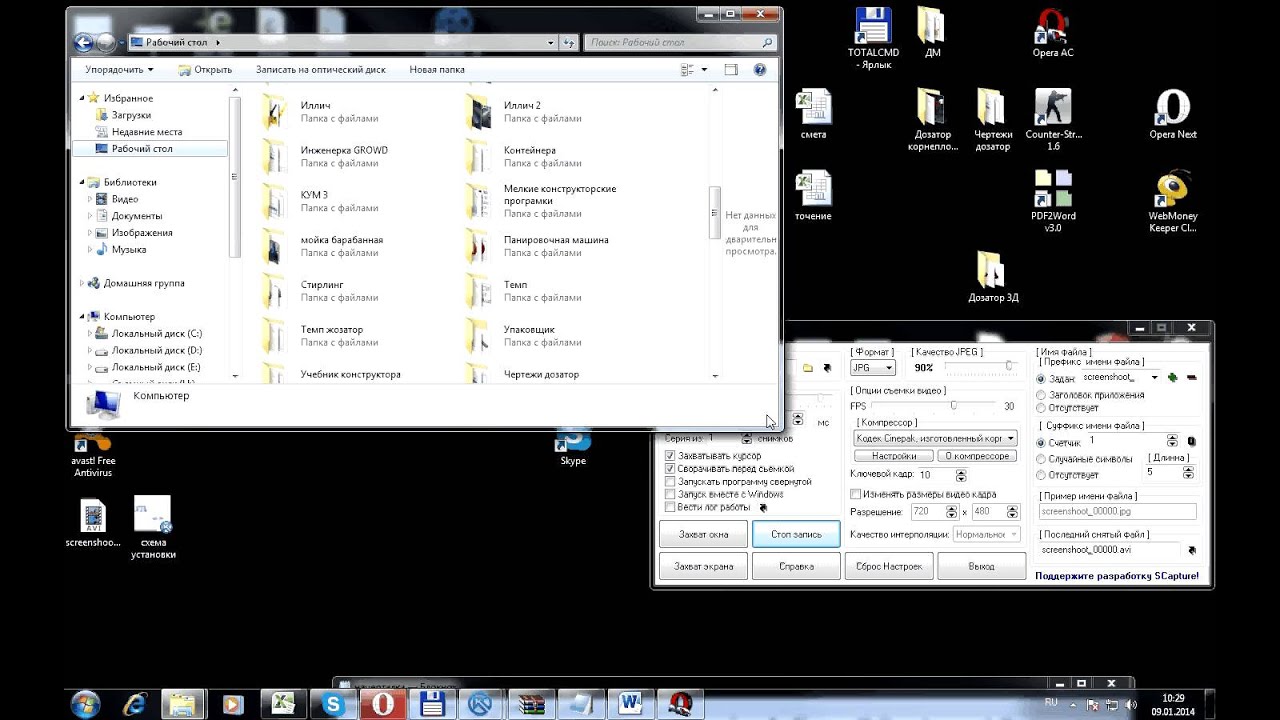Screen dimensions: 1280x720
Task: Select the Задан prefix radio button
Action: (x=1041, y=379)
